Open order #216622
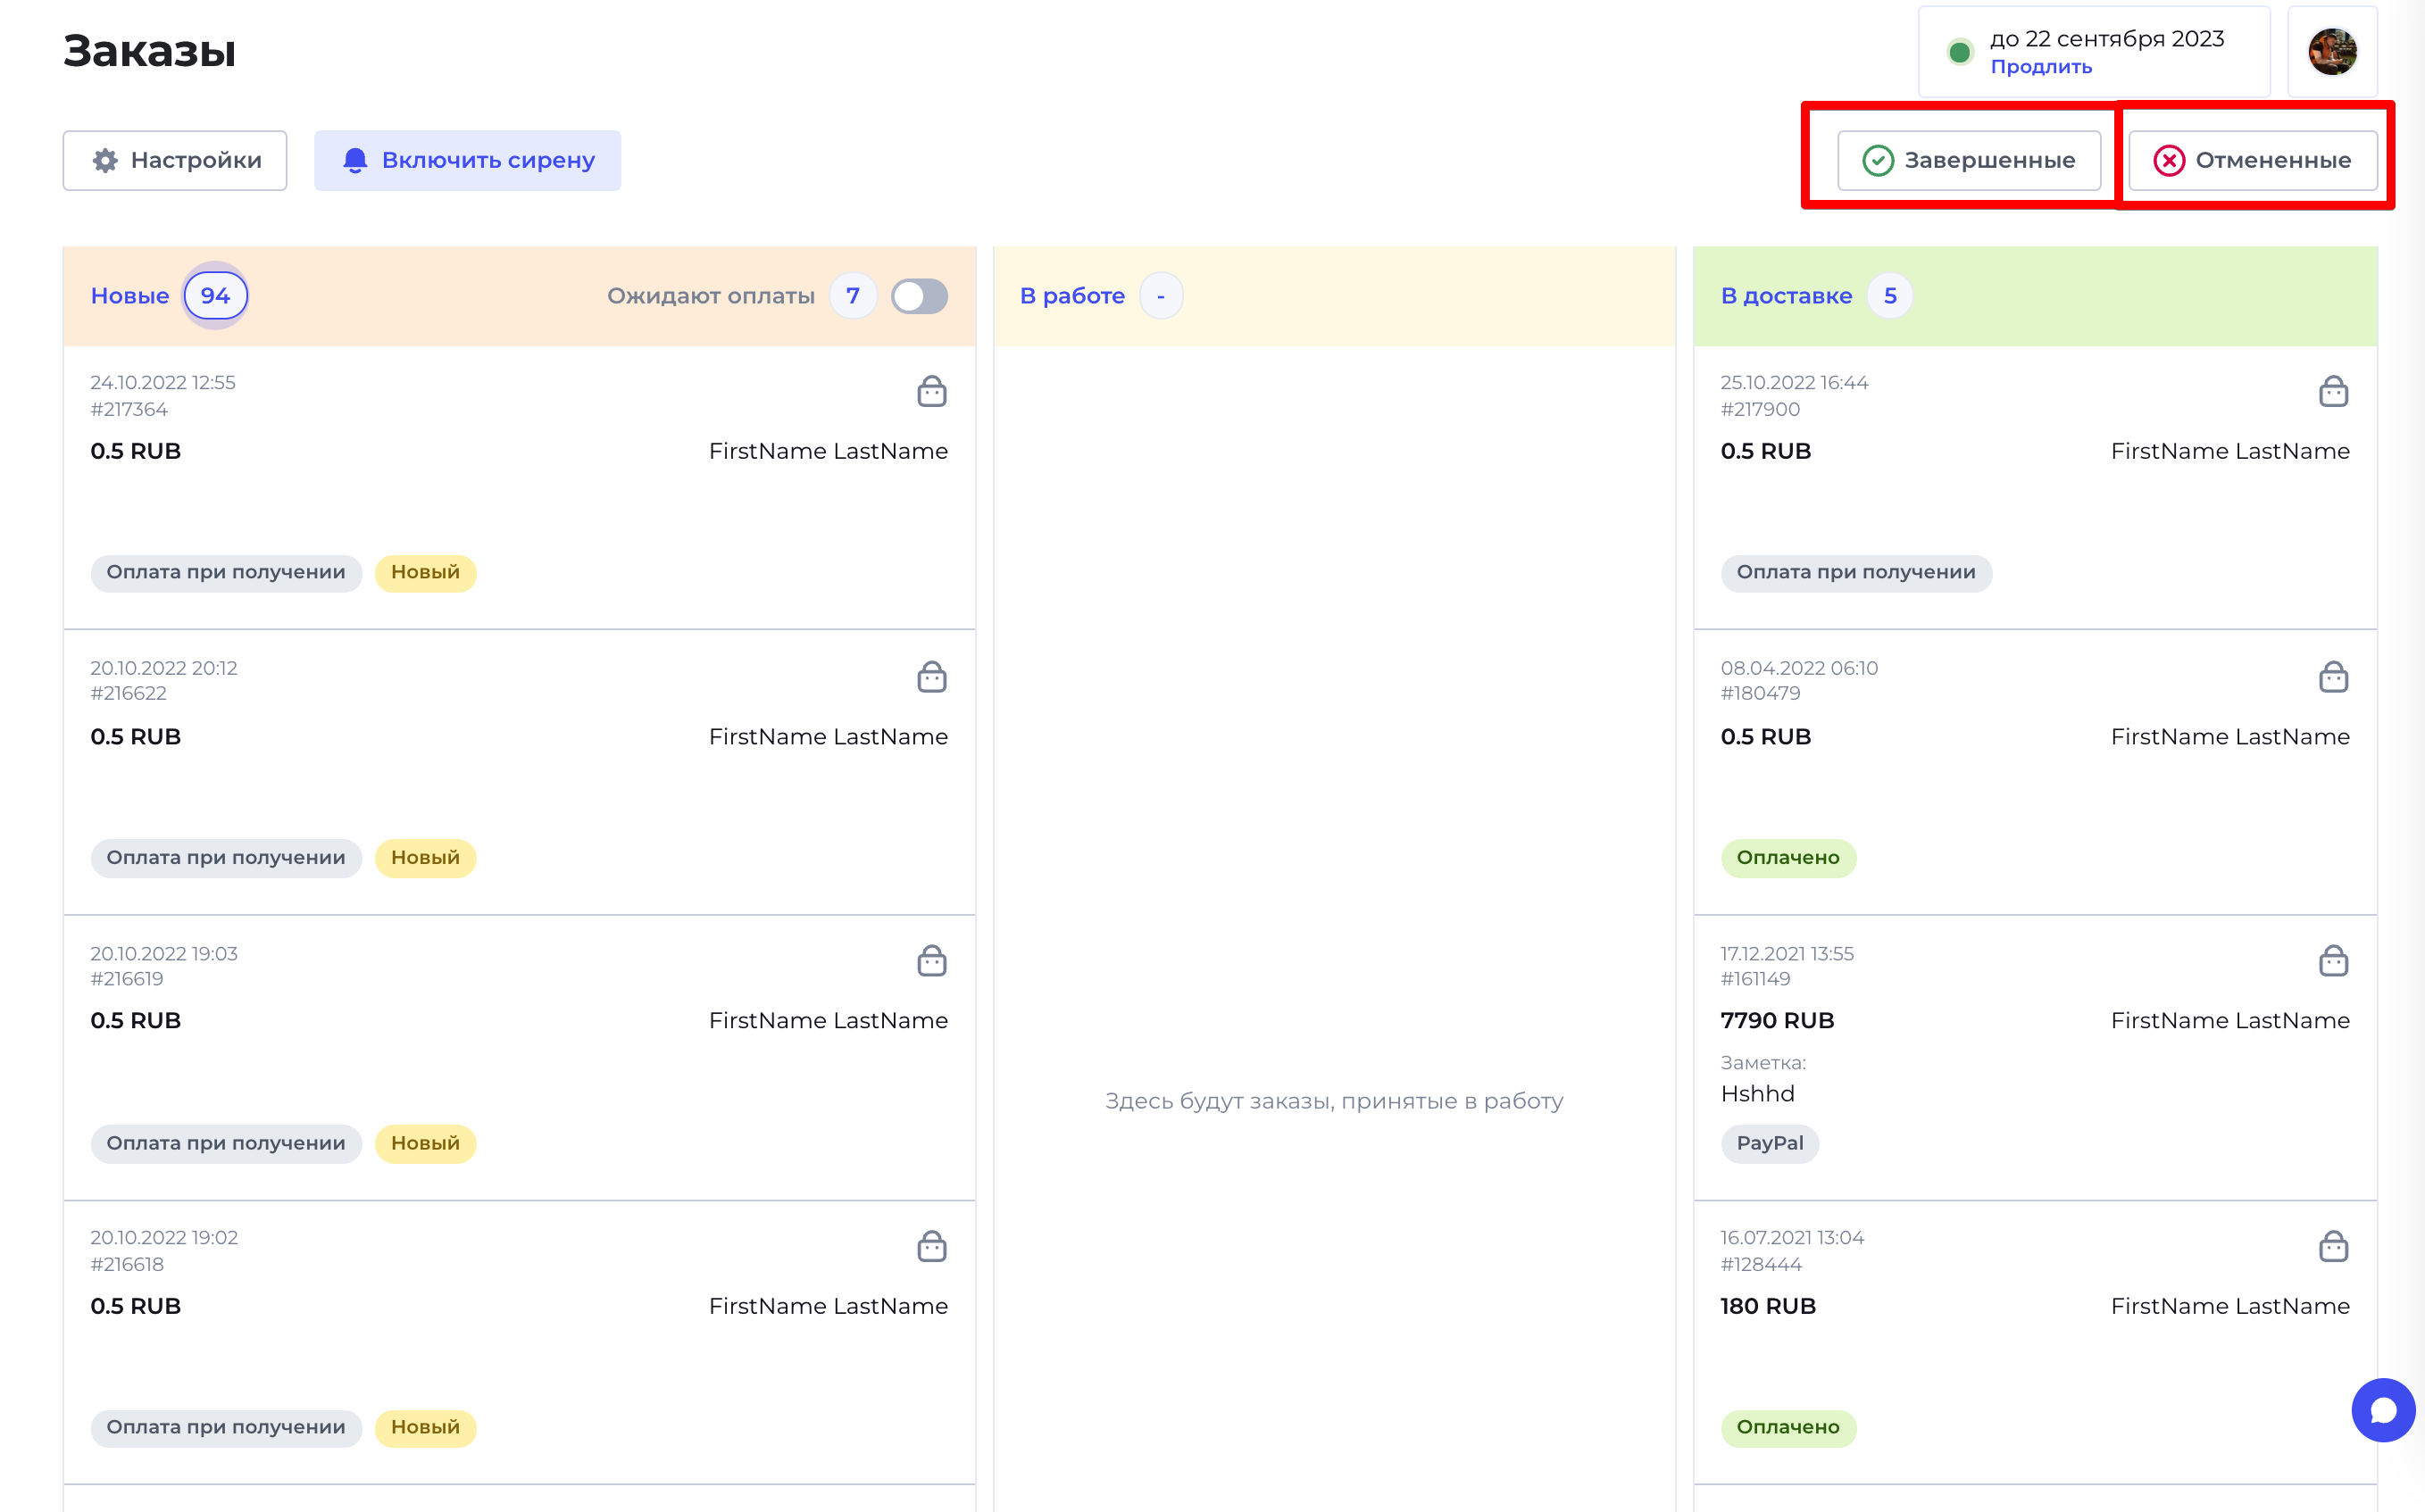2425x1512 pixels. (519, 772)
